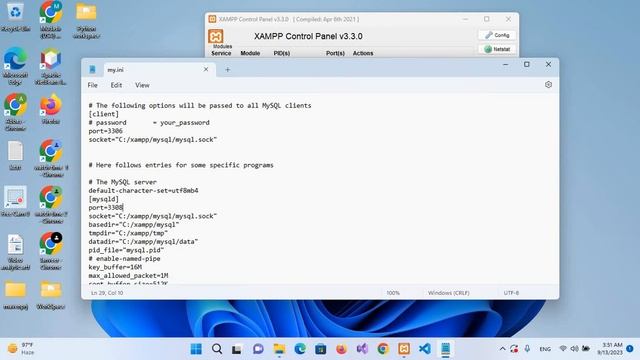Open the View menu in Notepad
640x360 pixels.
[142, 85]
